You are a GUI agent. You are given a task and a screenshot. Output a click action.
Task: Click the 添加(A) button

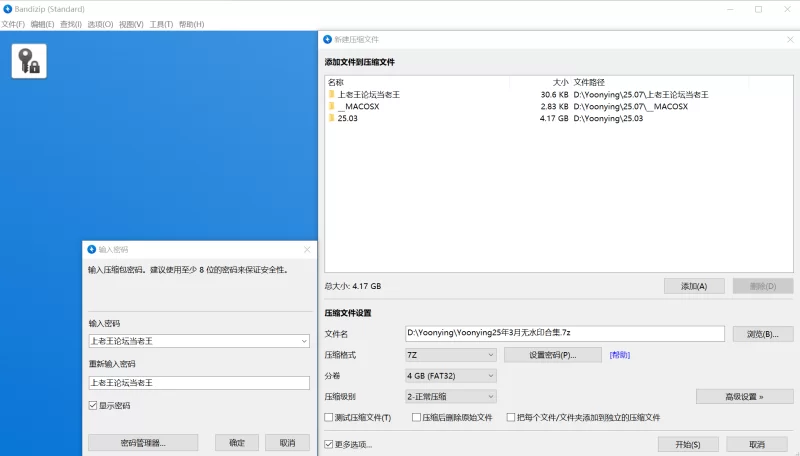tap(694, 286)
